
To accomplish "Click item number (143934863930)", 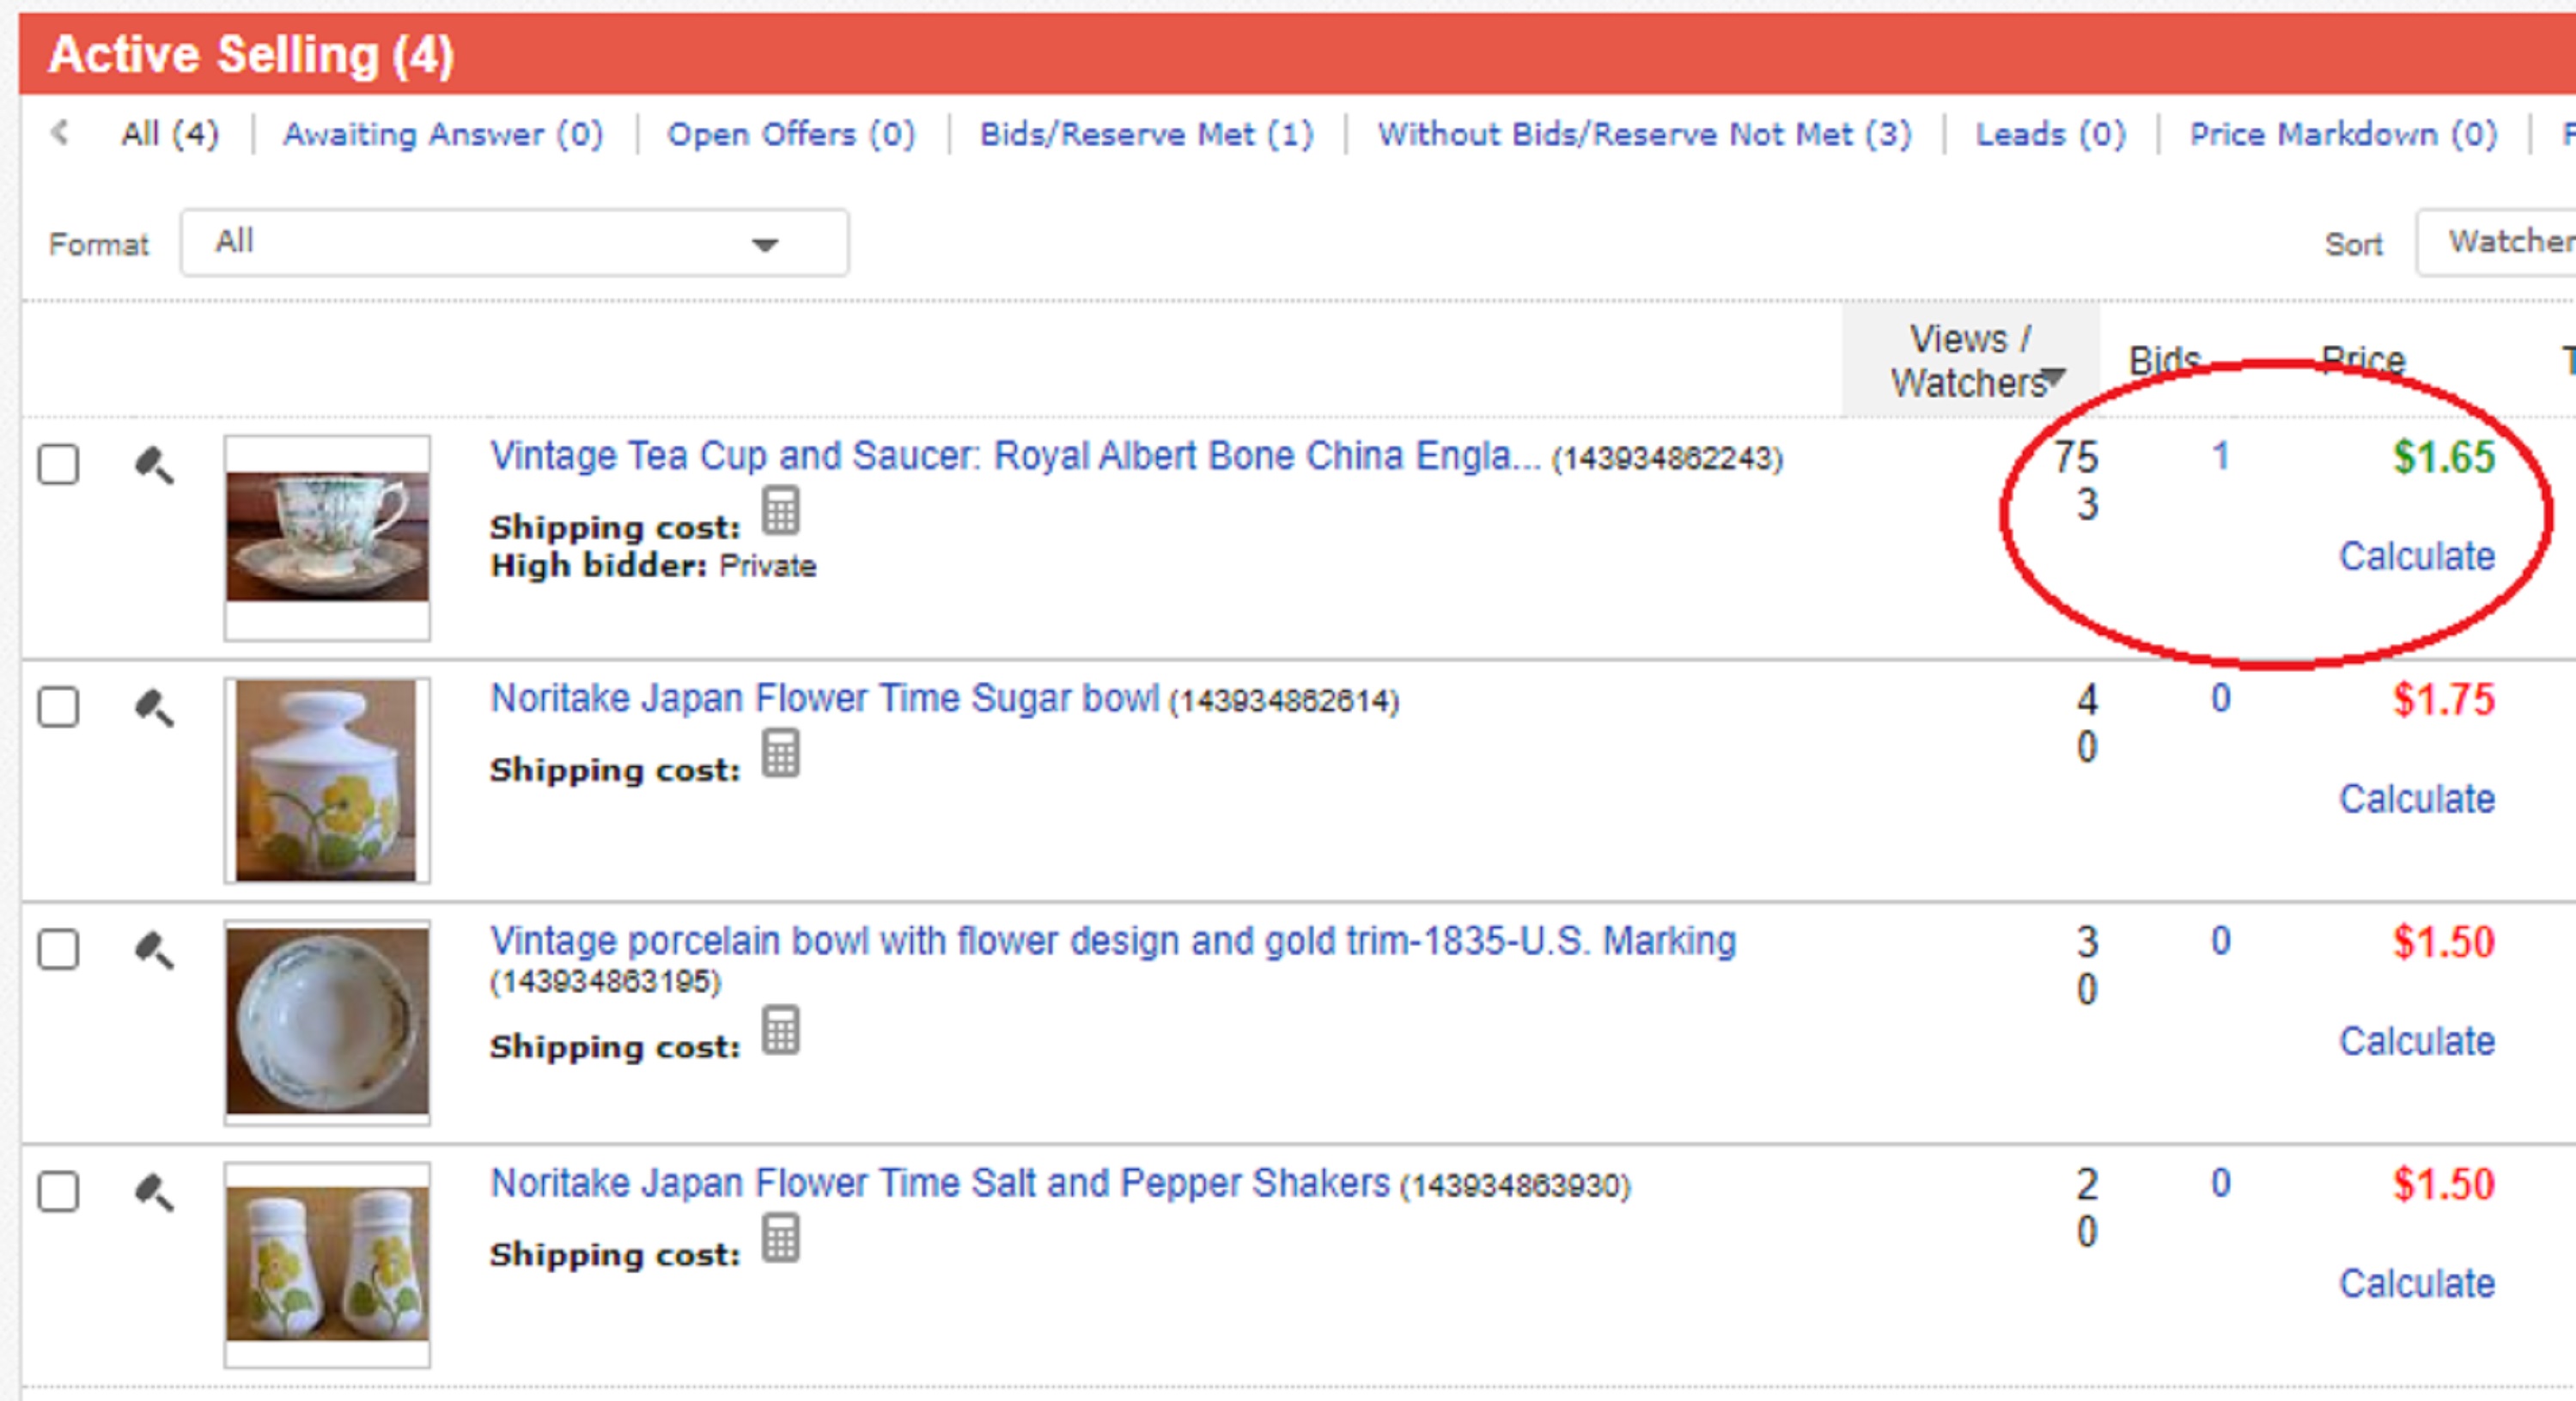I will point(1515,1186).
